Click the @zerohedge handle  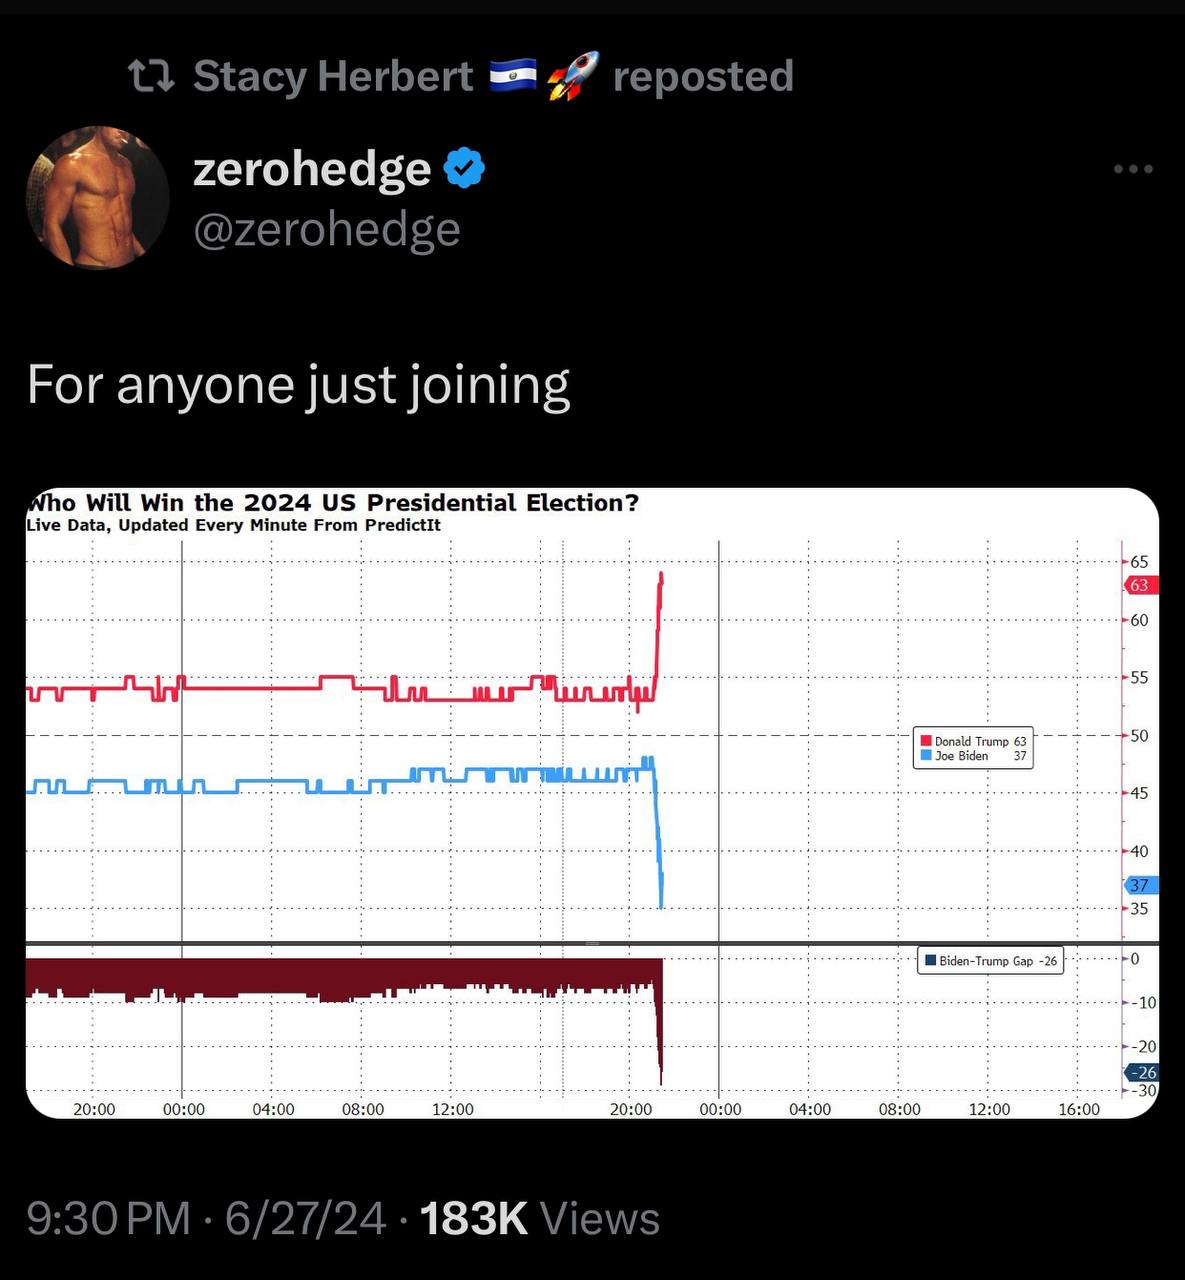coord(327,230)
